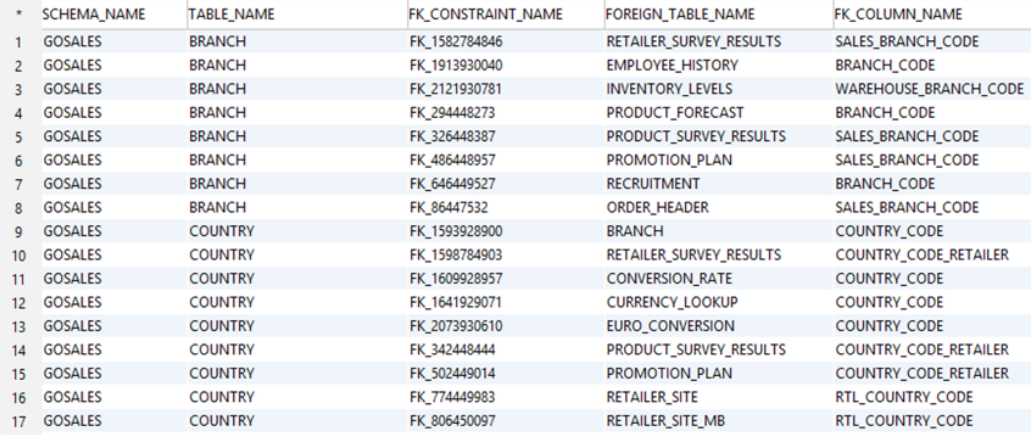Click constraint cell FK_86447532
1031x436 pixels.
pos(506,208)
